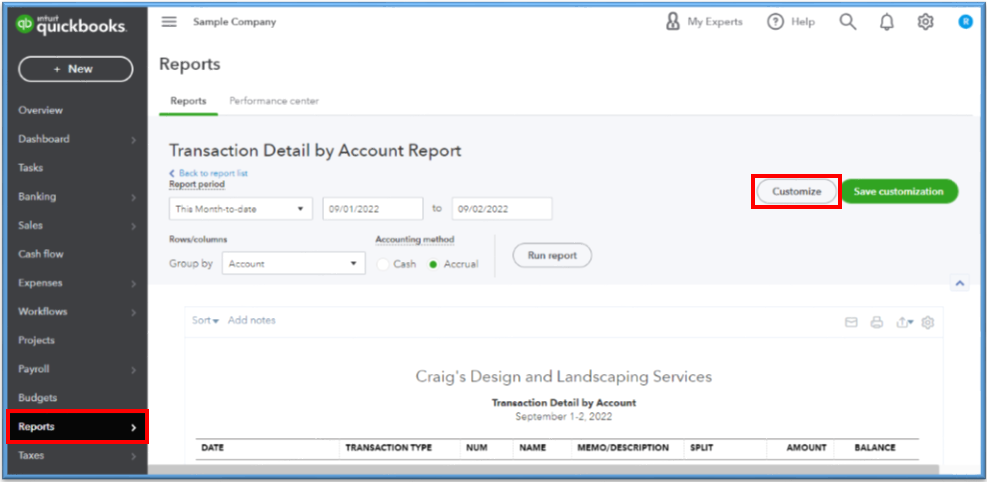Click the QuickBooks logo
Viewport: 987px width, 482px height.
point(71,25)
